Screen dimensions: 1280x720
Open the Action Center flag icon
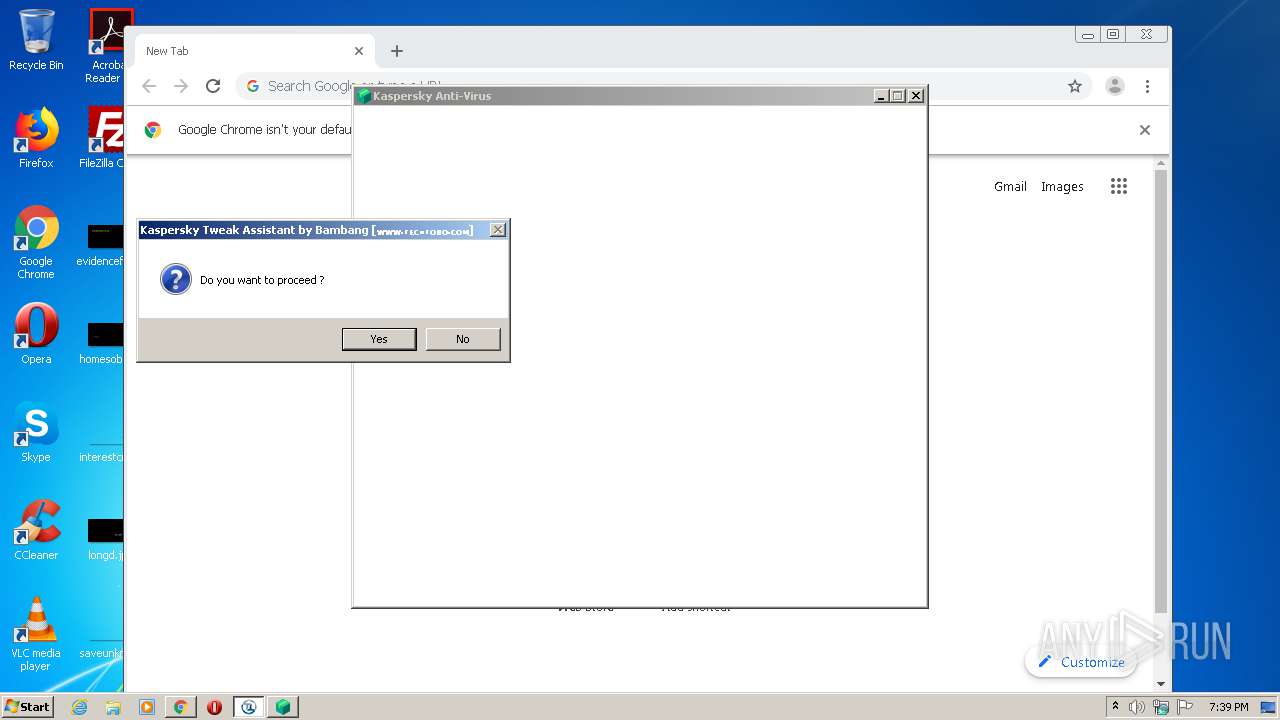click(1184, 707)
